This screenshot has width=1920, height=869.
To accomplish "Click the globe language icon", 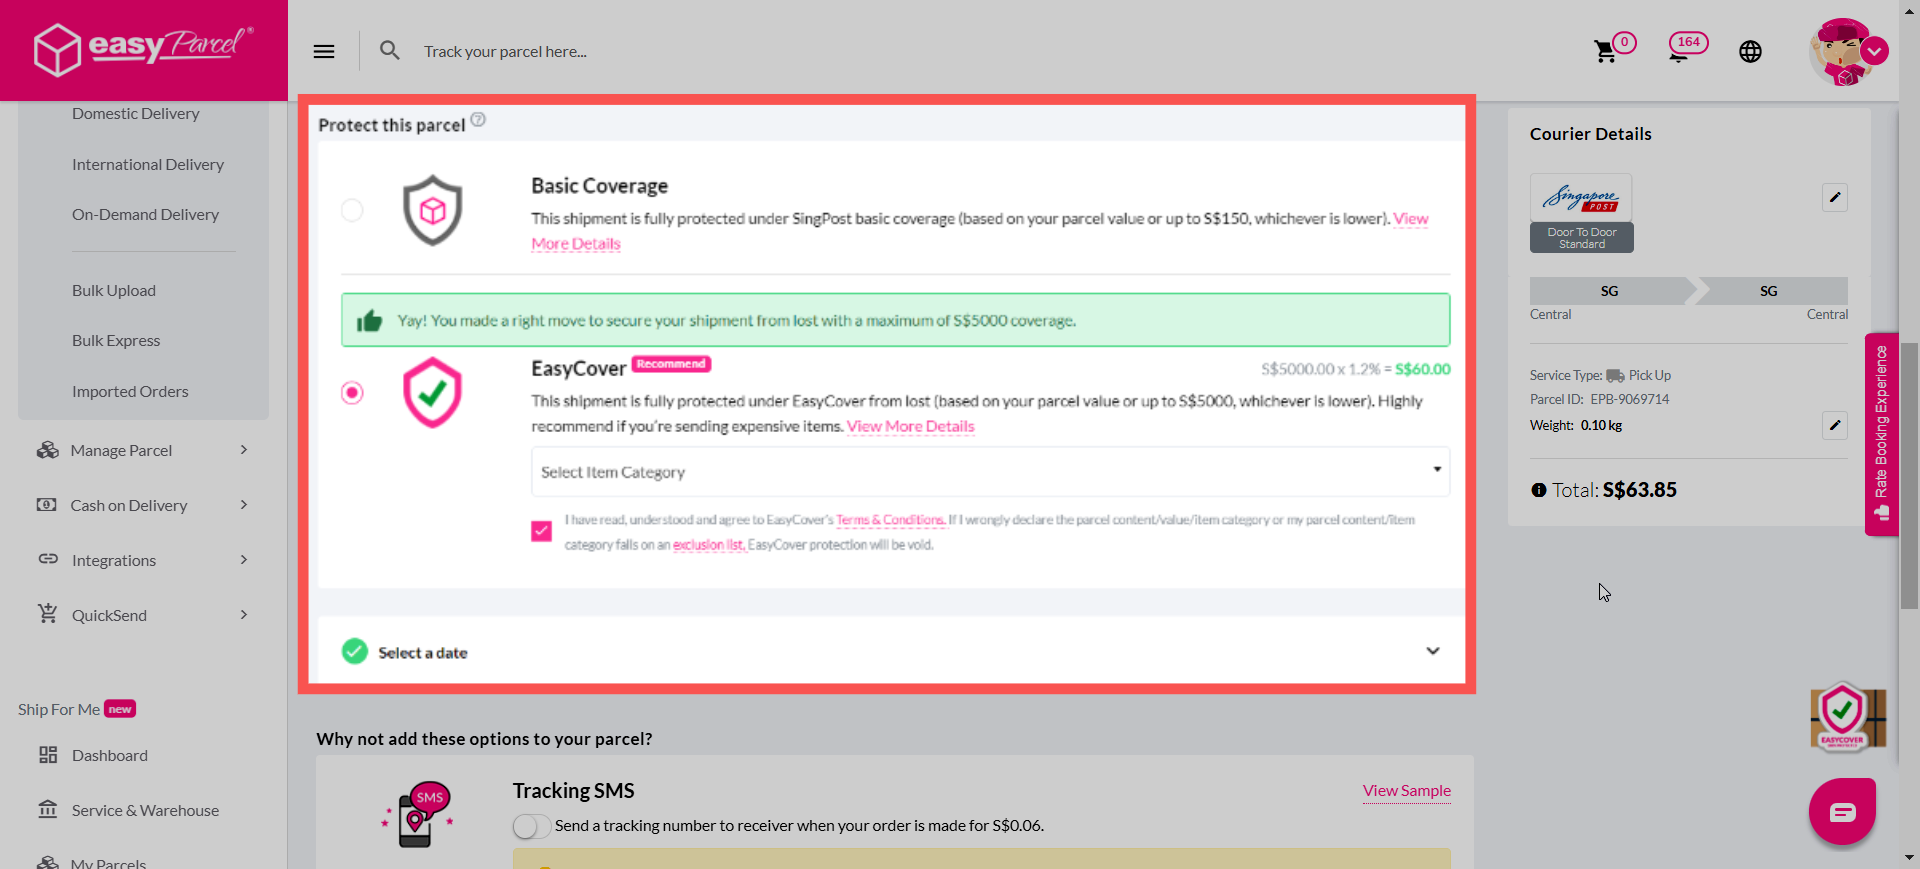I will 1750,52.
